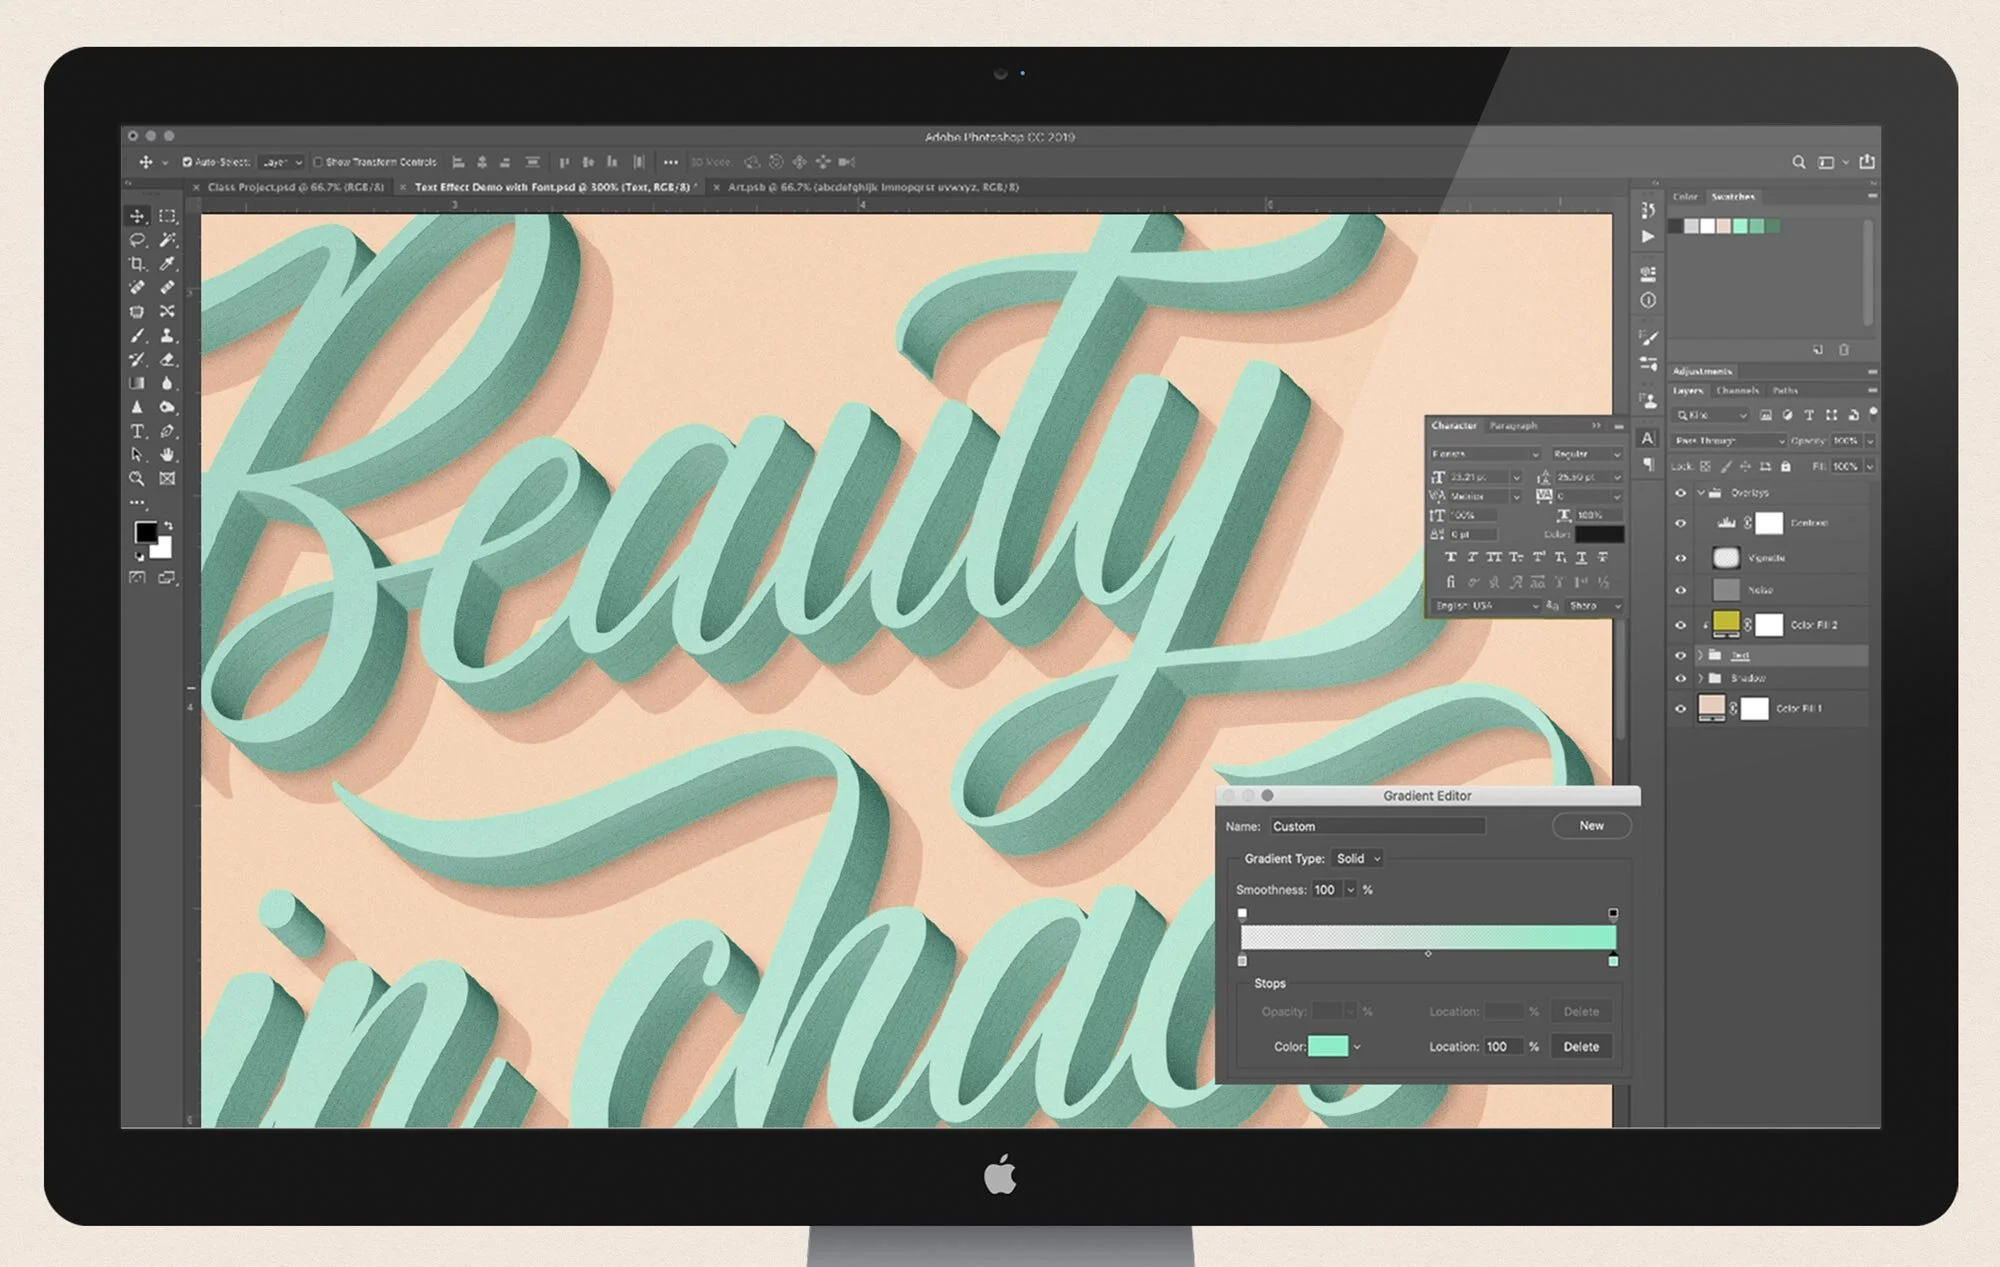Viewport: 2000px width, 1267px height.
Task: Open the Search icon in options bar
Action: (1798, 162)
